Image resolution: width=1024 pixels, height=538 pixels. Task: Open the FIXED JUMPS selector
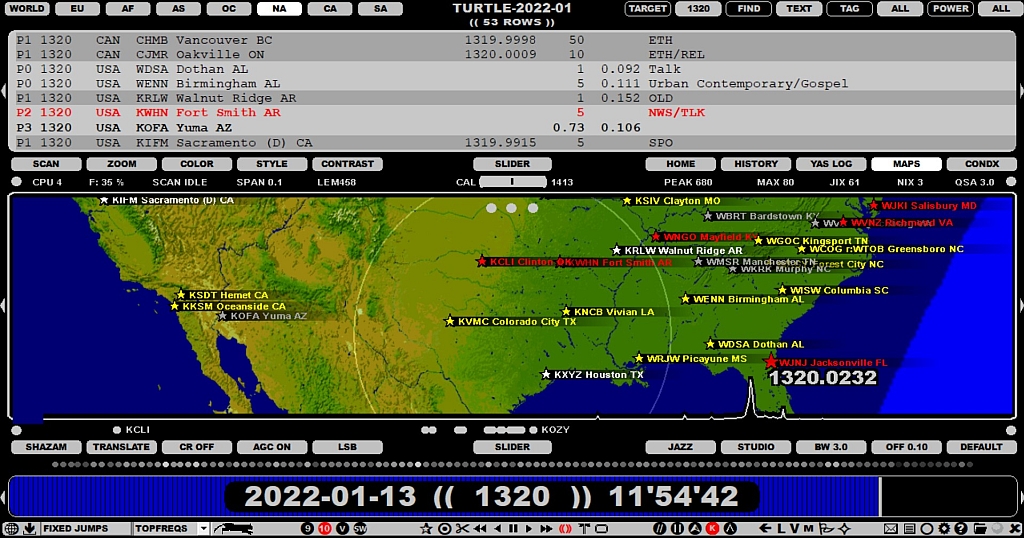point(85,528)
